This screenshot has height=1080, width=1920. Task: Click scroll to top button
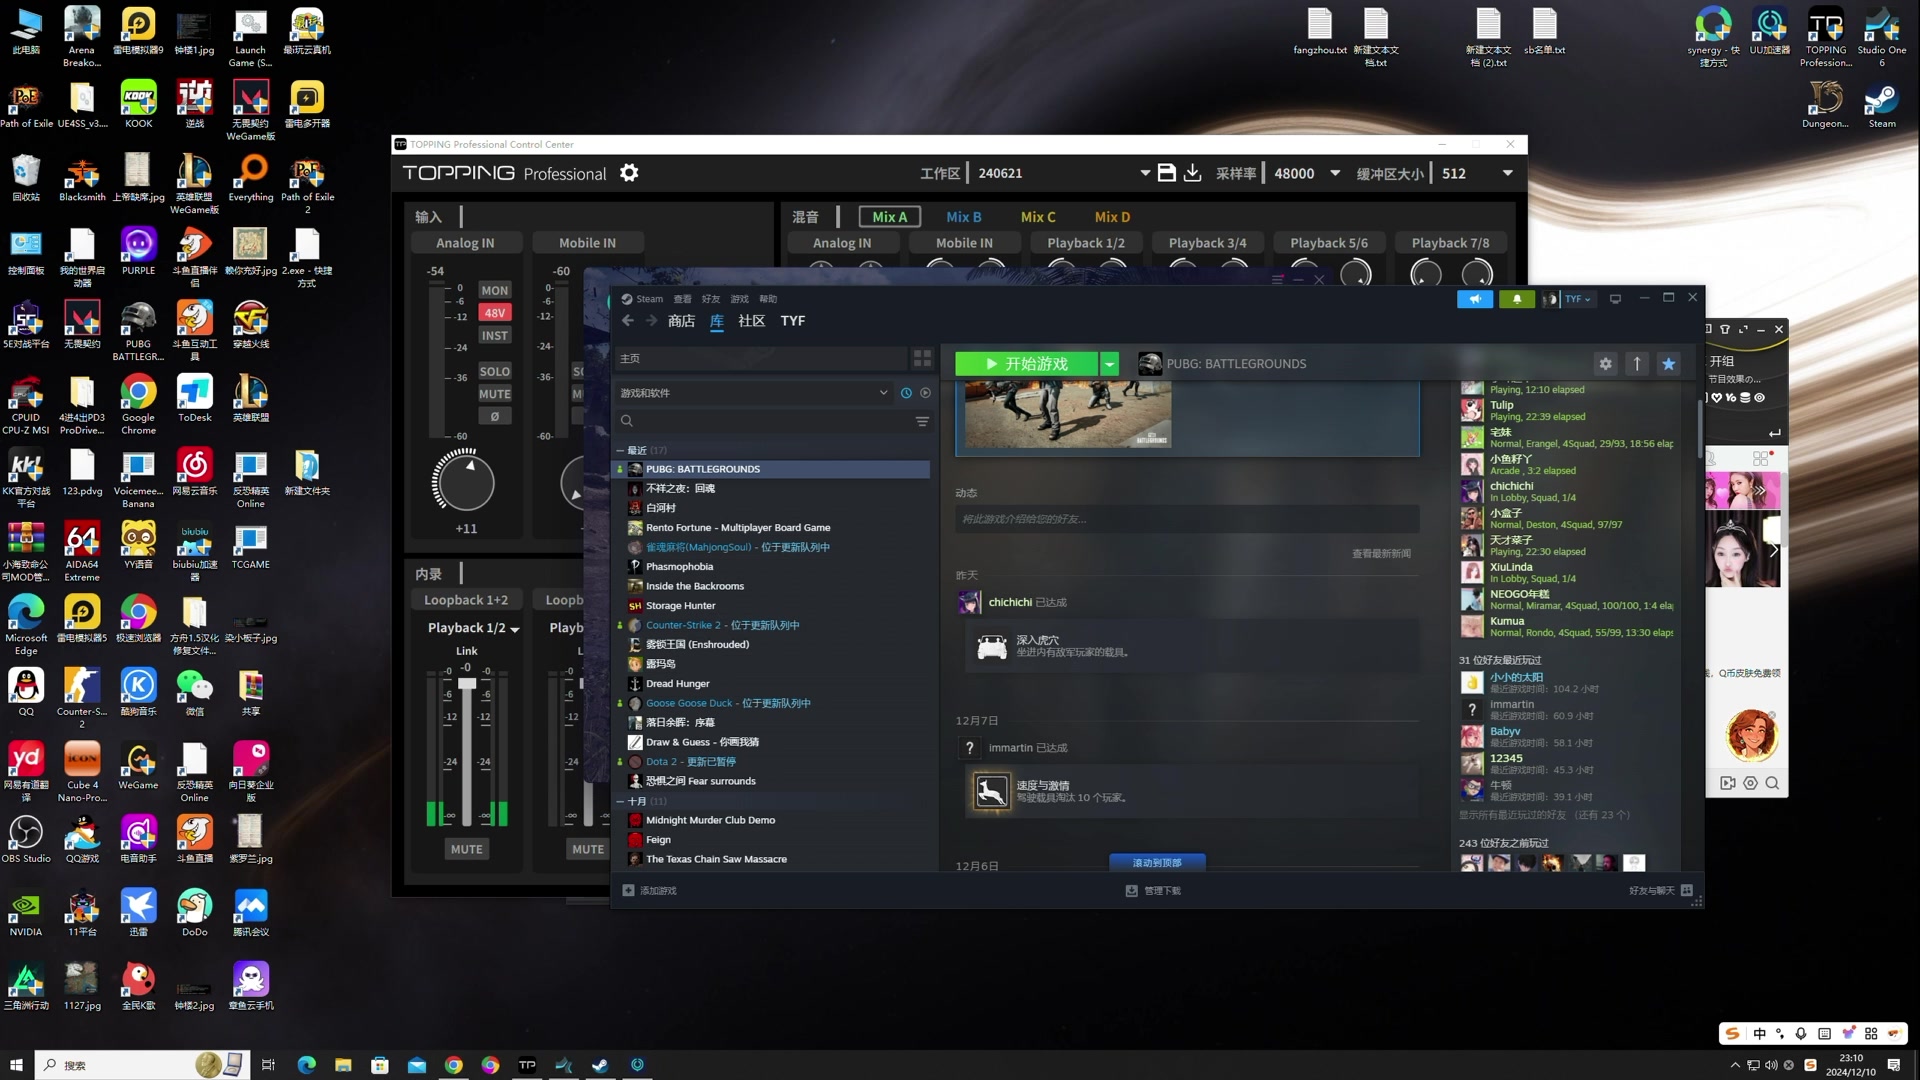[1157, 862]
